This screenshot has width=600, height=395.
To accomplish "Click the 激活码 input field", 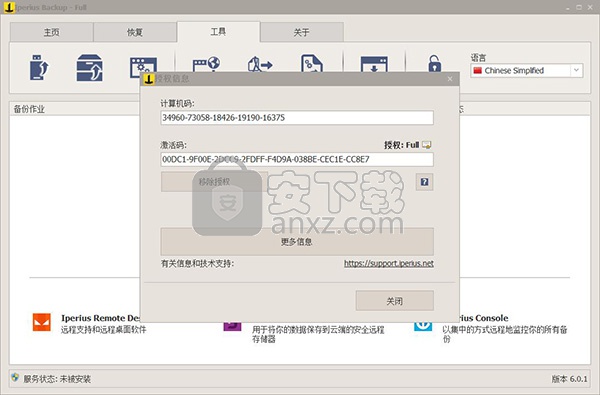I will (297, 159).
